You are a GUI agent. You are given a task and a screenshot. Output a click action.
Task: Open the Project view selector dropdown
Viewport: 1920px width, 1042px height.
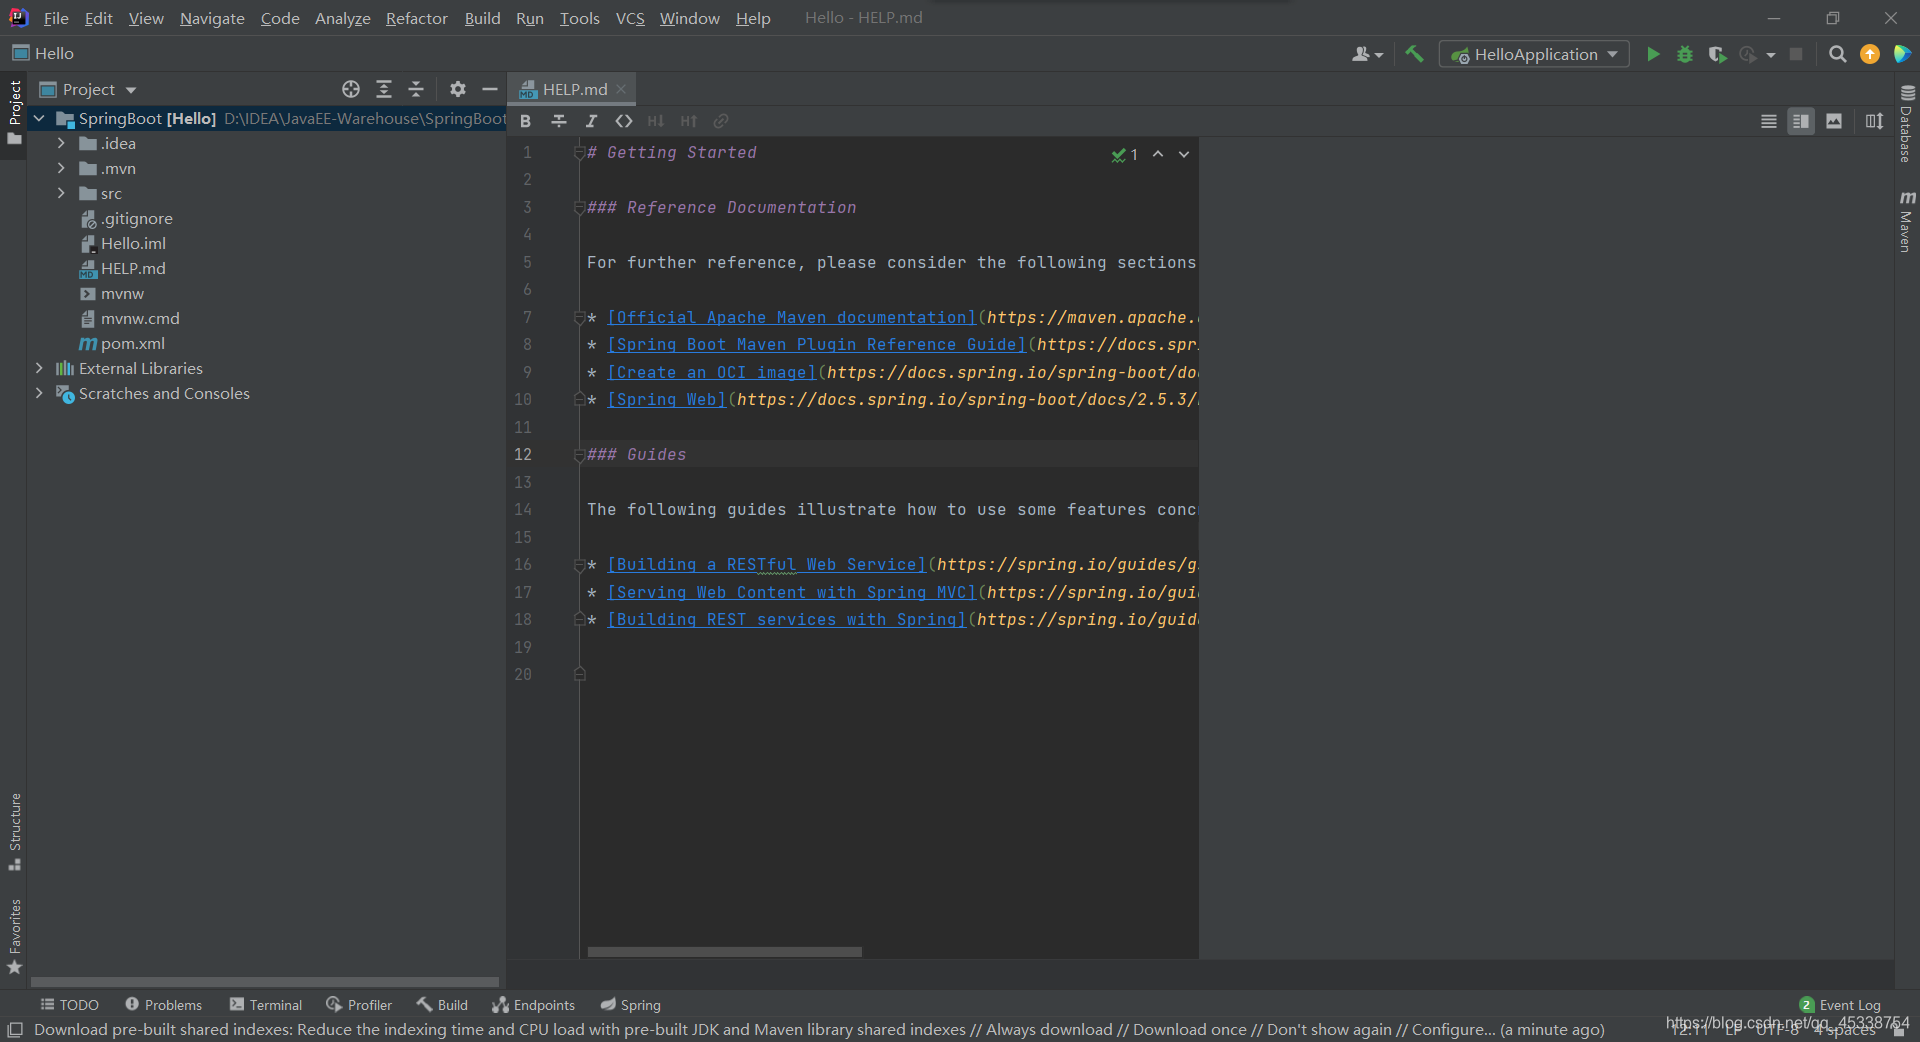(88, 89)
